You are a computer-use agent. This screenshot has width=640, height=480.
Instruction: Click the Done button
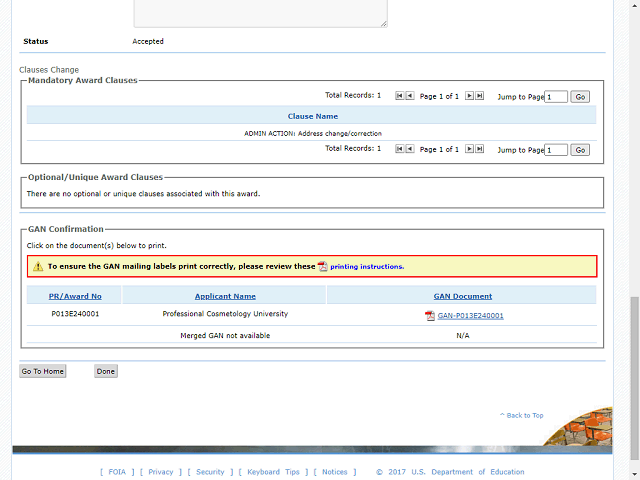click(x=106, y=371)
